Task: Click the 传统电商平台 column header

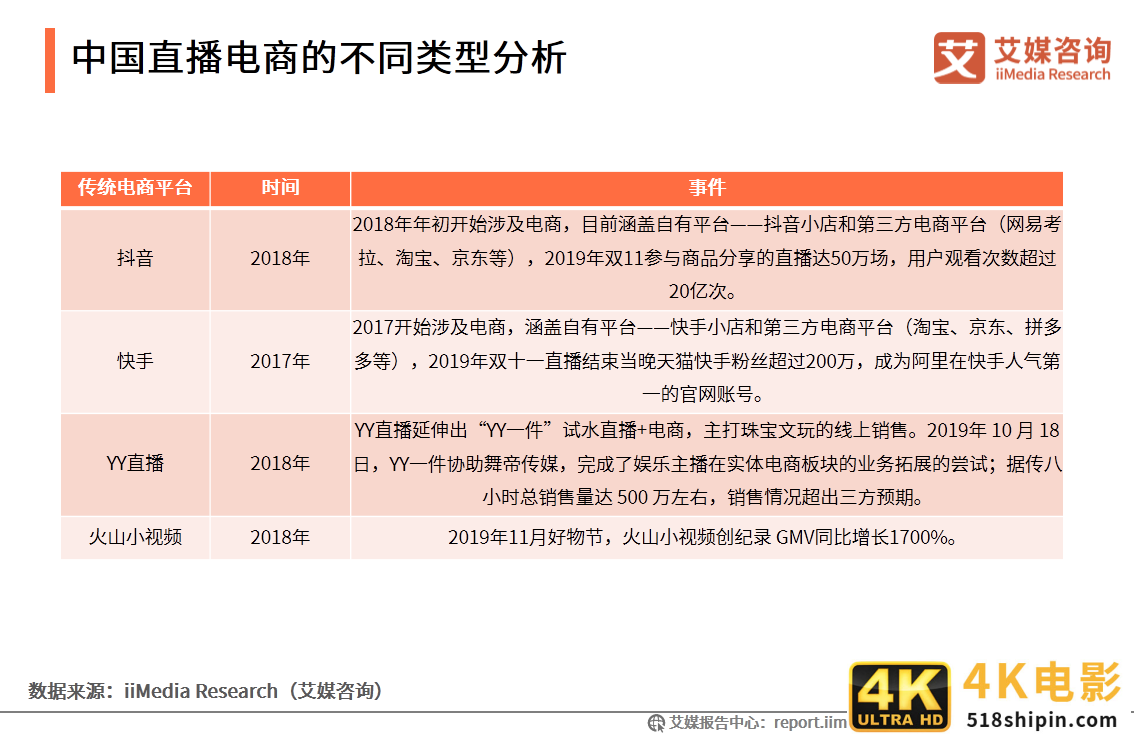Action: point(135,188)
